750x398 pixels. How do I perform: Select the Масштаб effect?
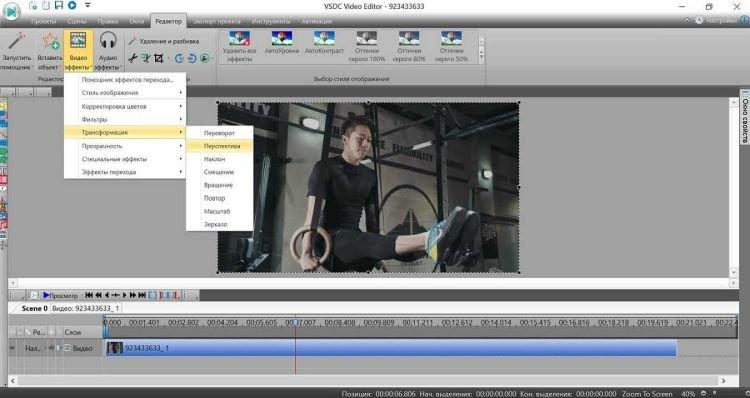click(x=220, y=211)
